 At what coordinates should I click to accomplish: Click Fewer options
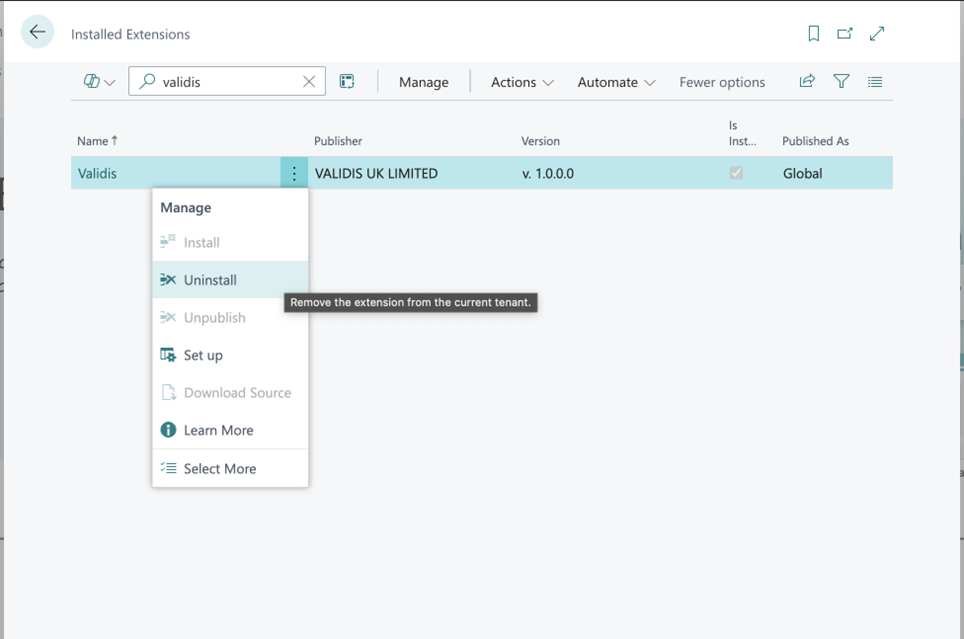722,82
